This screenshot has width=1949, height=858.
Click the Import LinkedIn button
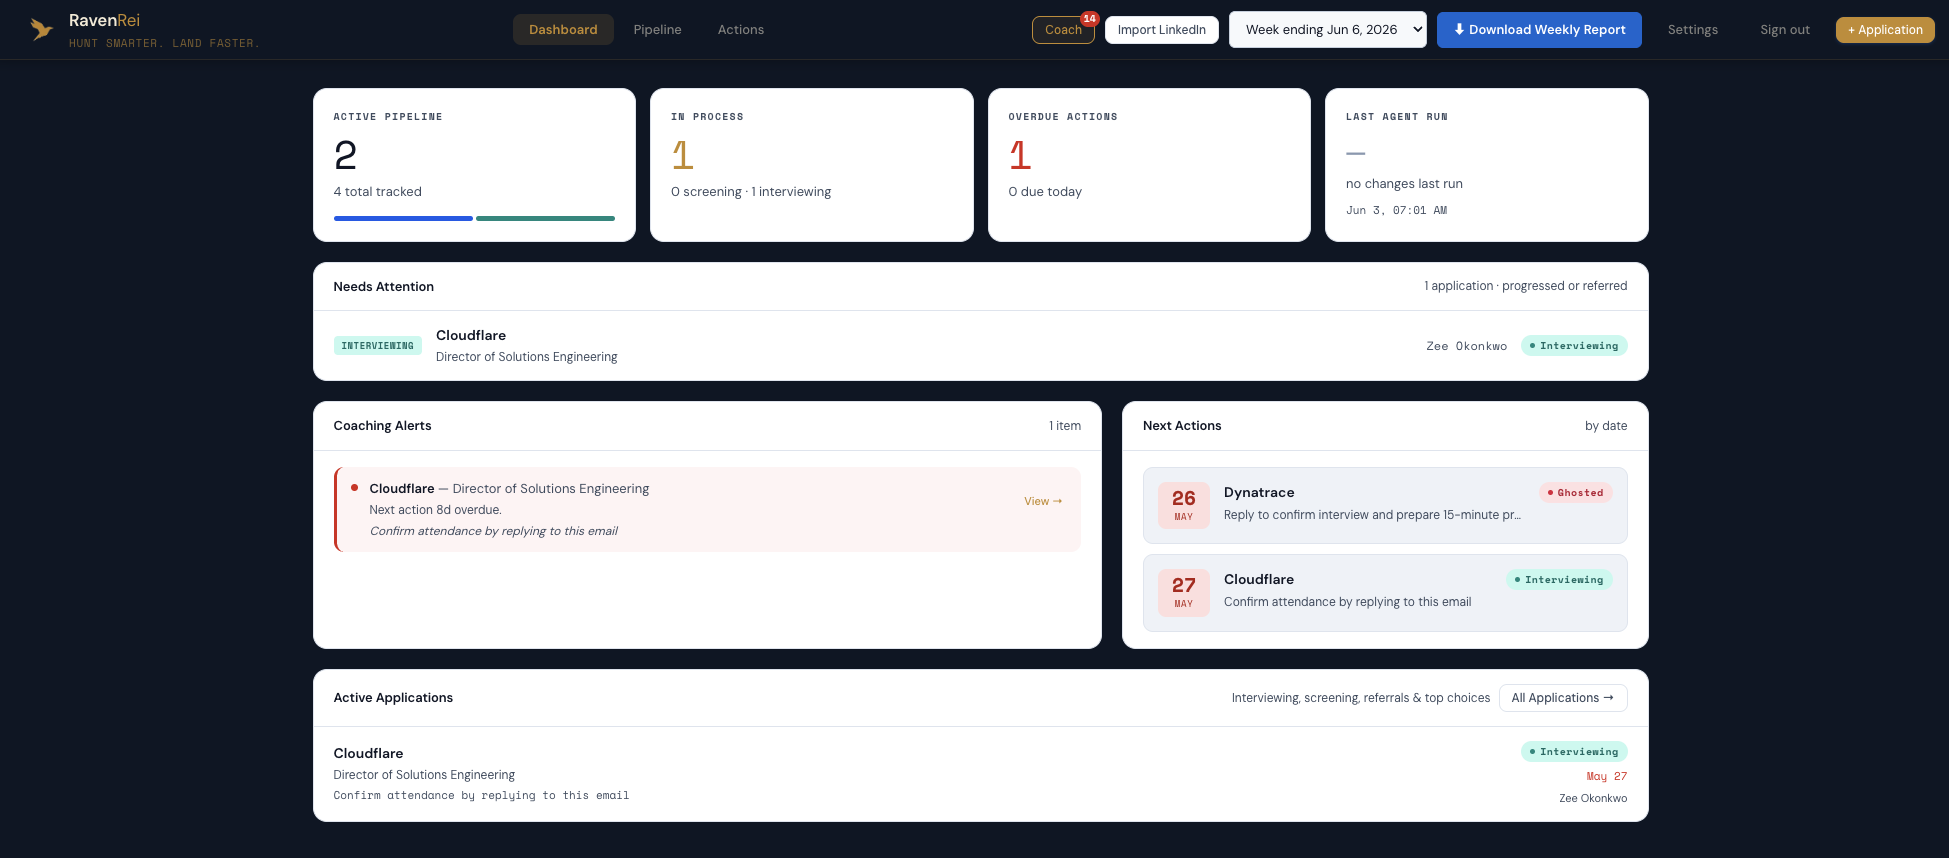pos(1161,30)
